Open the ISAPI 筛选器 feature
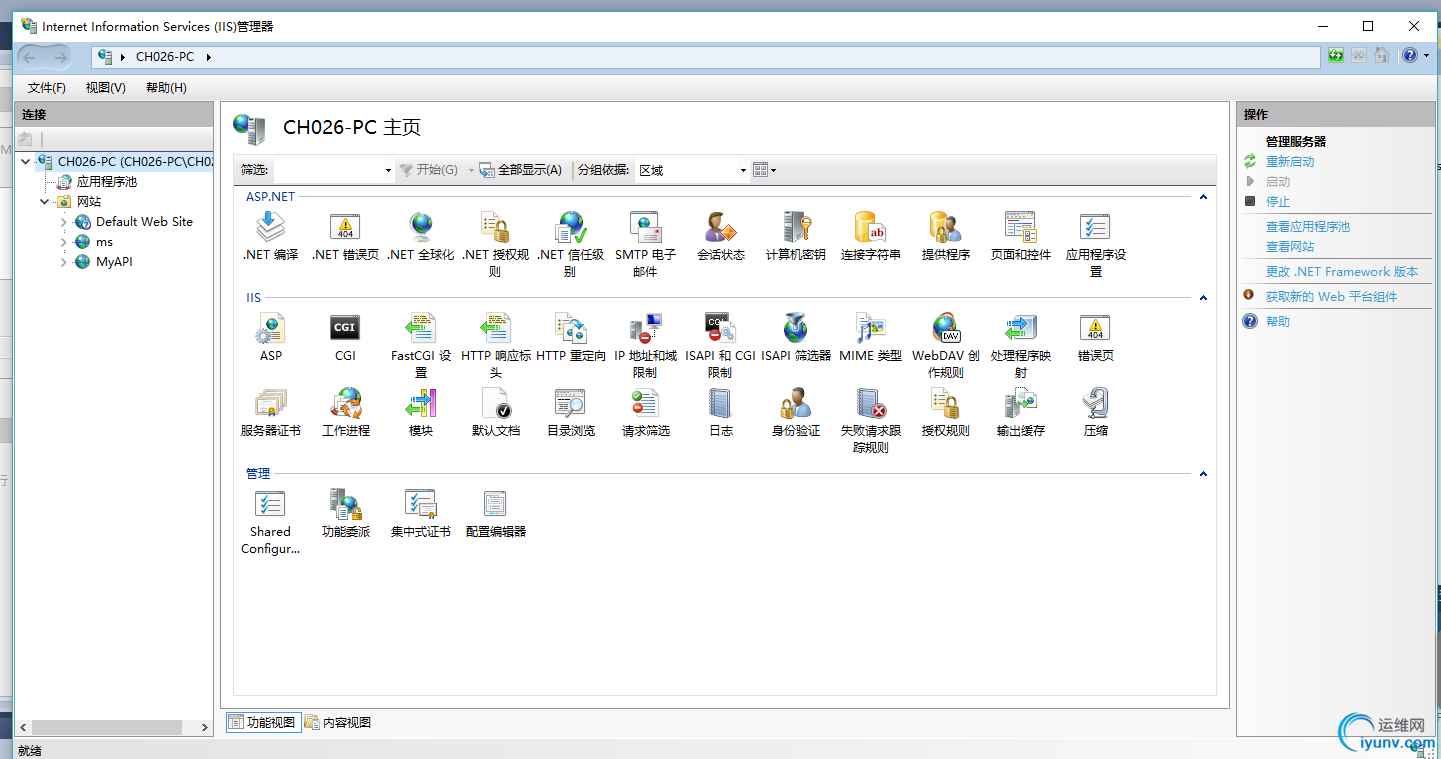Image resolution: width=1441 pixels, height=759 pixels. click(795, 337)
